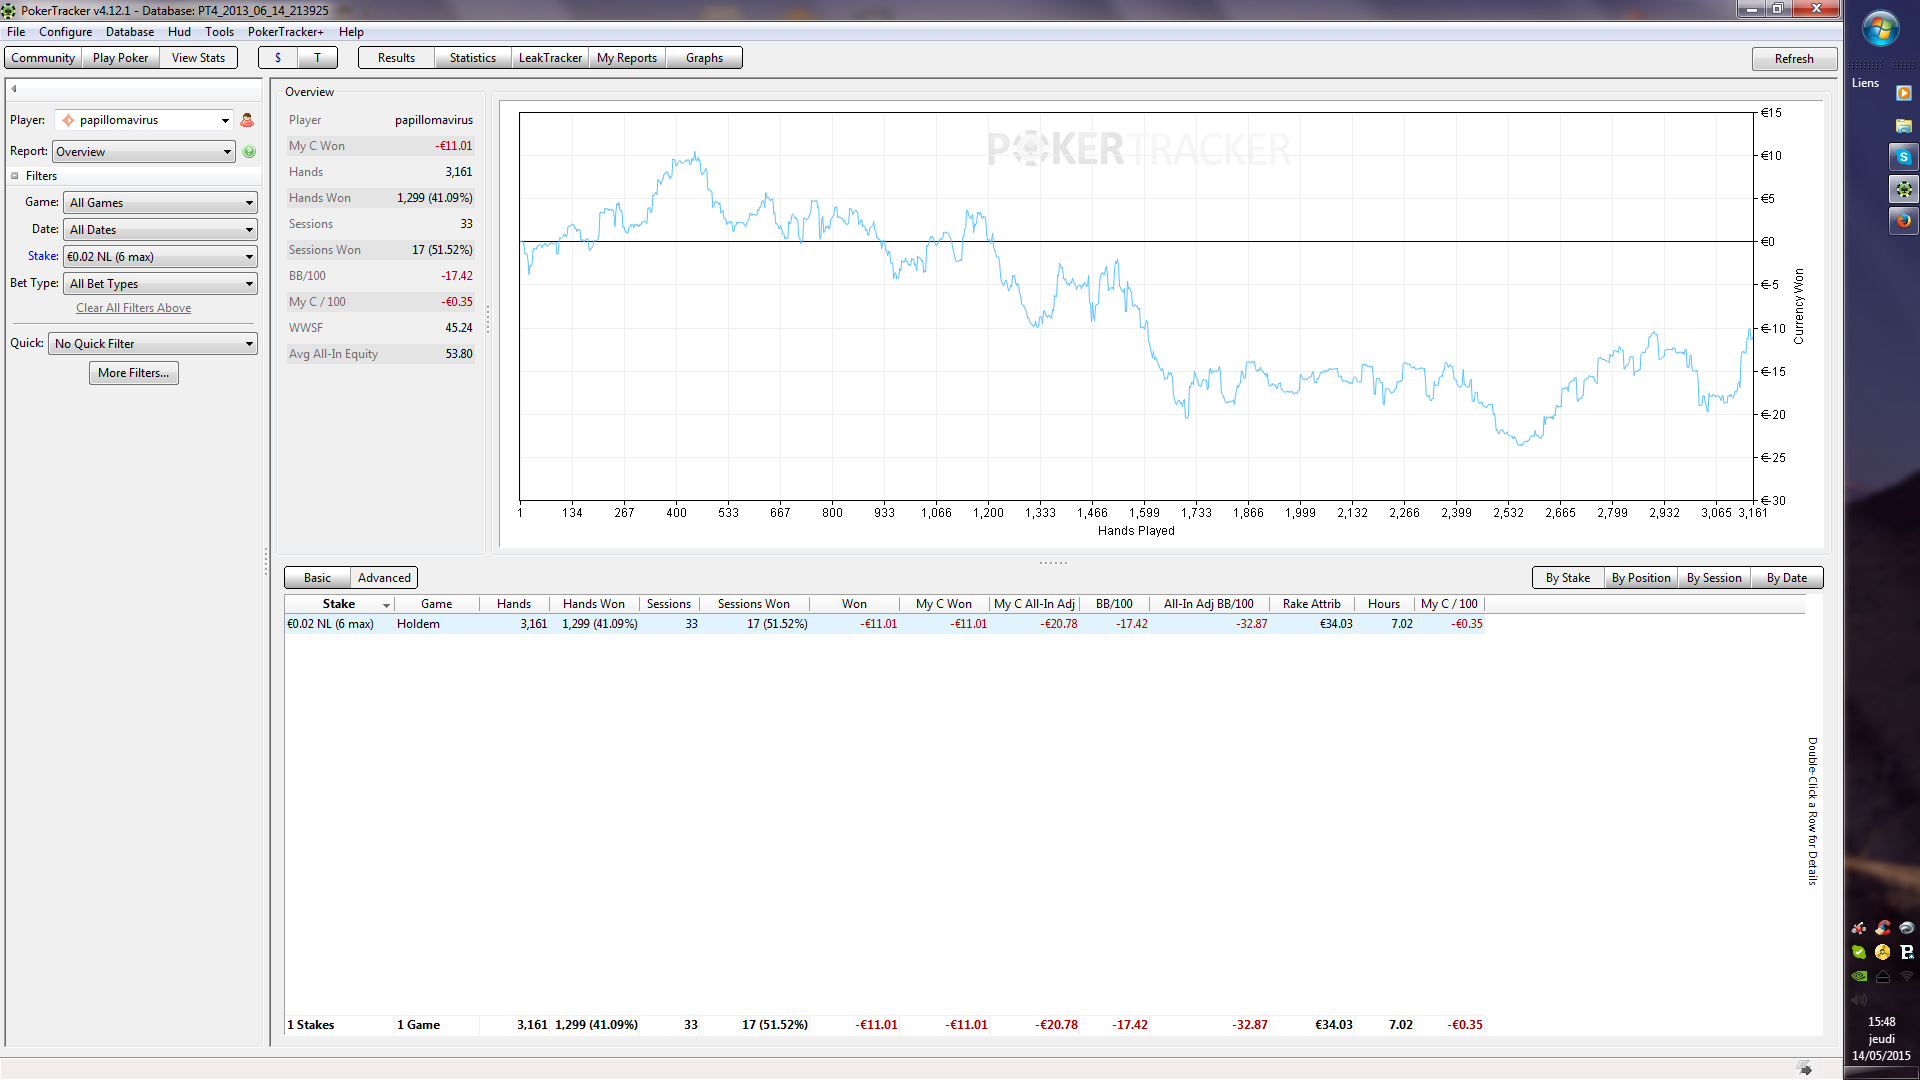Open the PokerTracker+ menu
Image resolution: width=1920 pixels, height=1080 pixels.
tap(285, 32)
